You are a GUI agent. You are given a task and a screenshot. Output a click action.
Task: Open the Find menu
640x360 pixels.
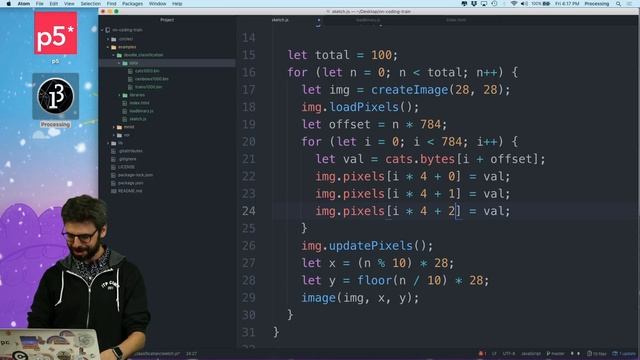click(111, 4)
